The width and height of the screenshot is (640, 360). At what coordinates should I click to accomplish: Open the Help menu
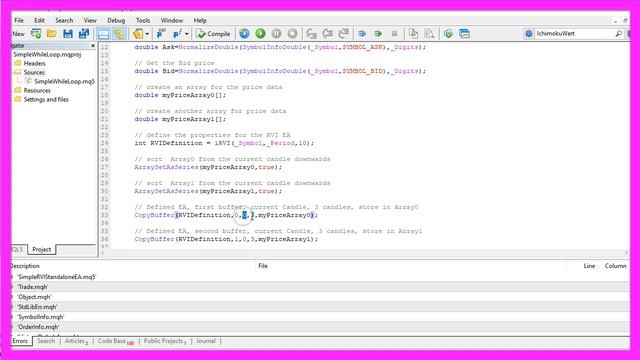[200, 20]
